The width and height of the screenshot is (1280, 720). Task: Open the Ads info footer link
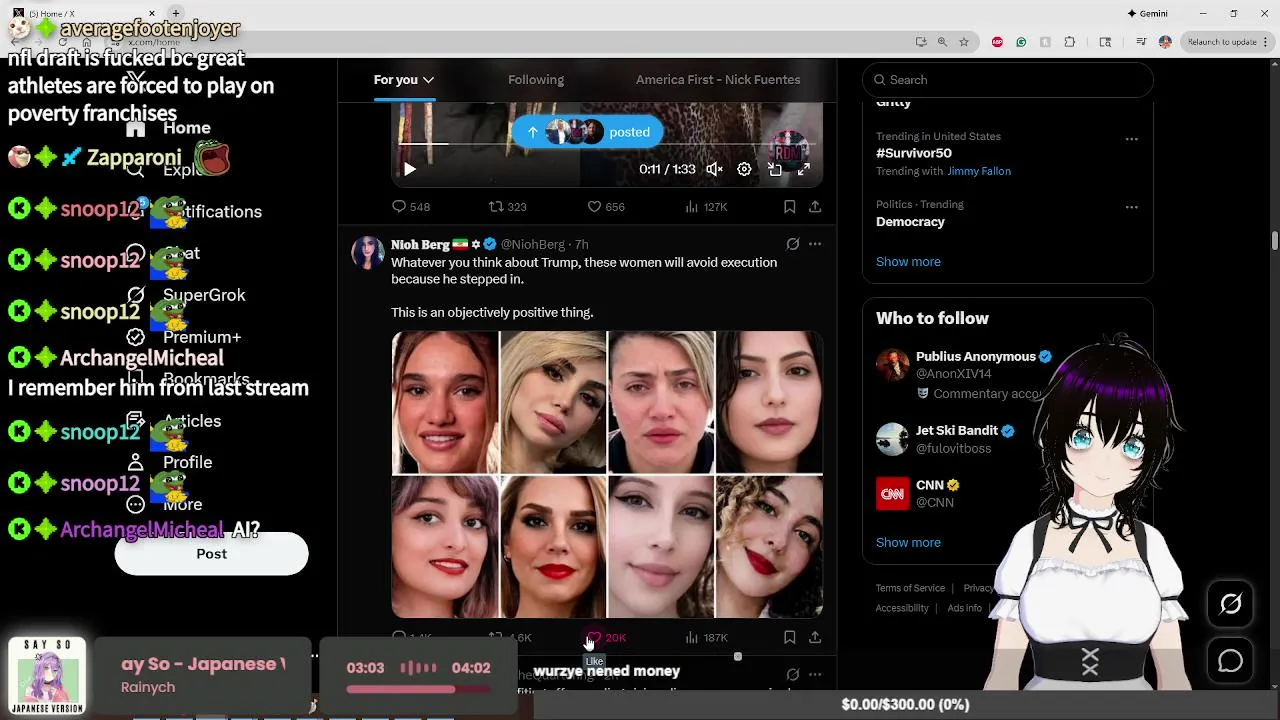(964, 608)
